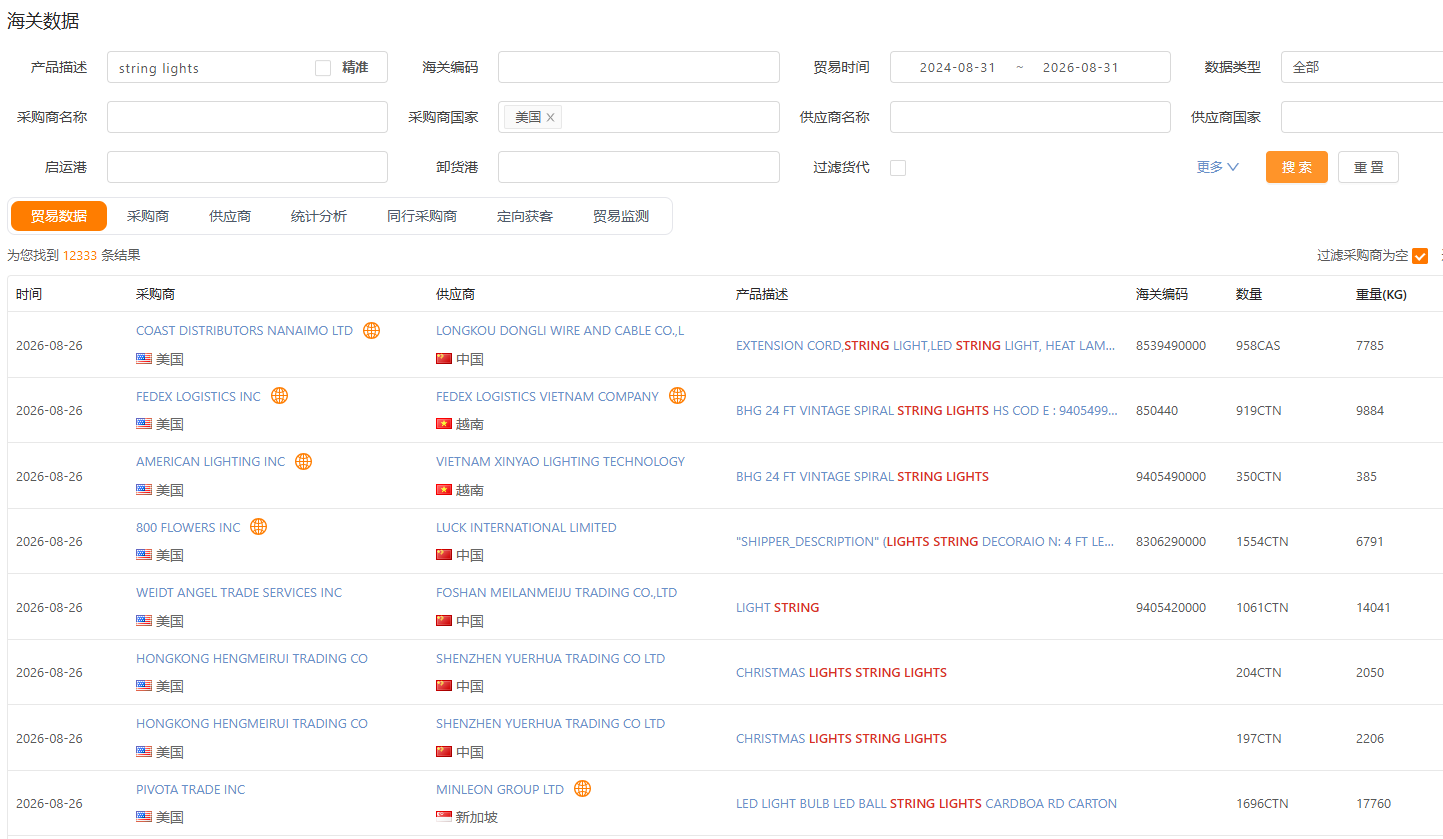Click quantity value 1696CTN
1443x839 pixels.
1262,803
